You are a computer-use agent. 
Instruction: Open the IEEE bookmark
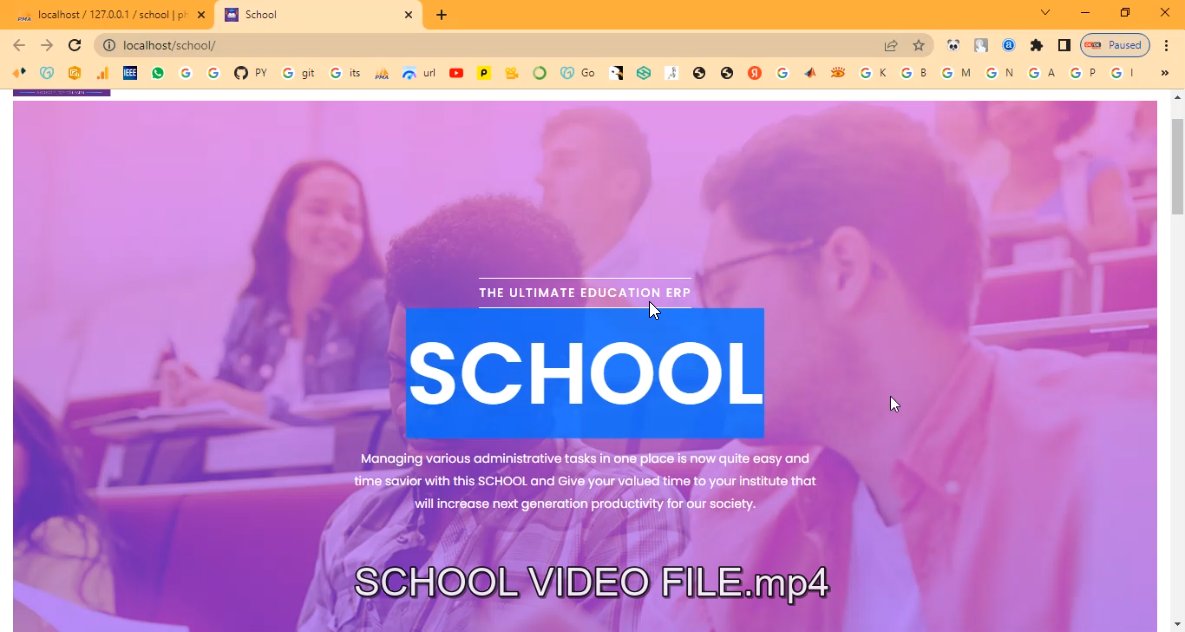point(130,72)
